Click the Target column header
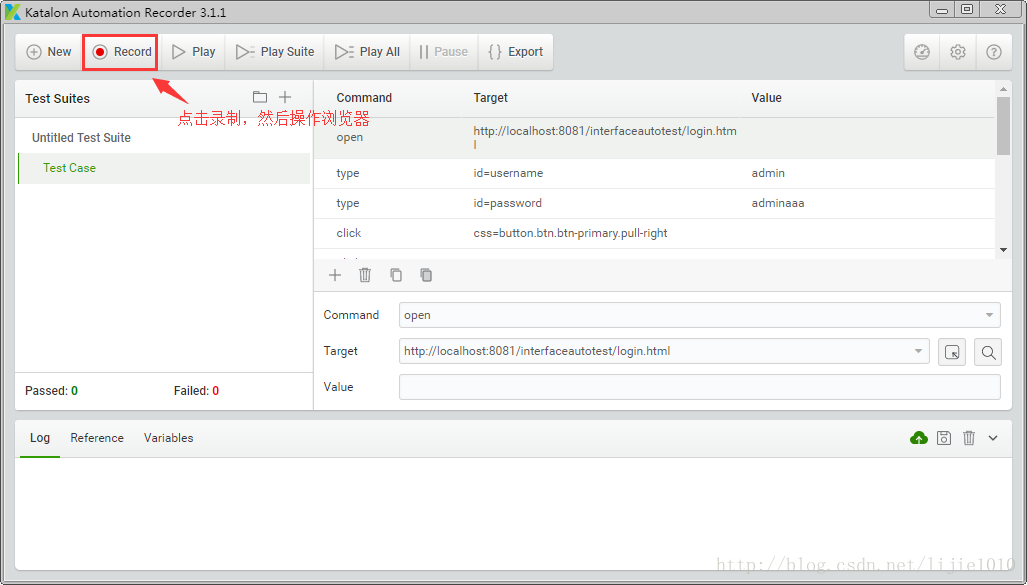The width and height of the screenshot is (1027, 585). [x=491, y=98]
